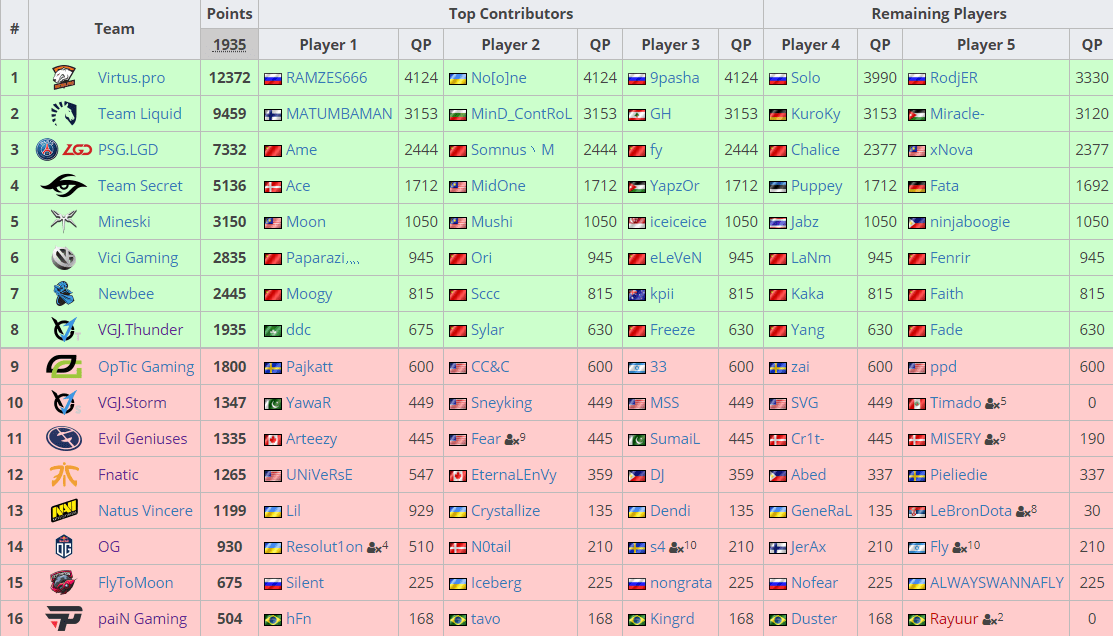1113x636 pixels.
Task: Click the removed-player icon next to Fear
Action: point(511,440)
